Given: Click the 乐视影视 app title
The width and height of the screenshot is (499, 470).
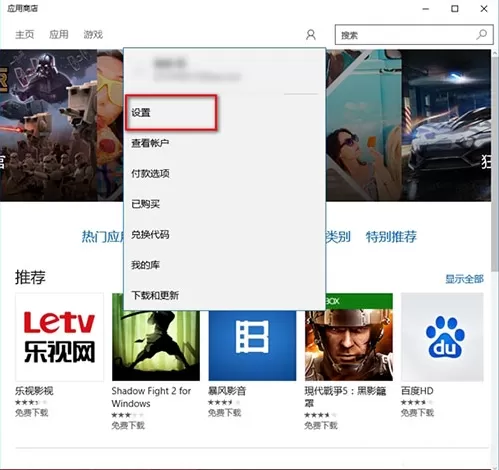Looking at the screenshot, I should [x=34, y=390].
